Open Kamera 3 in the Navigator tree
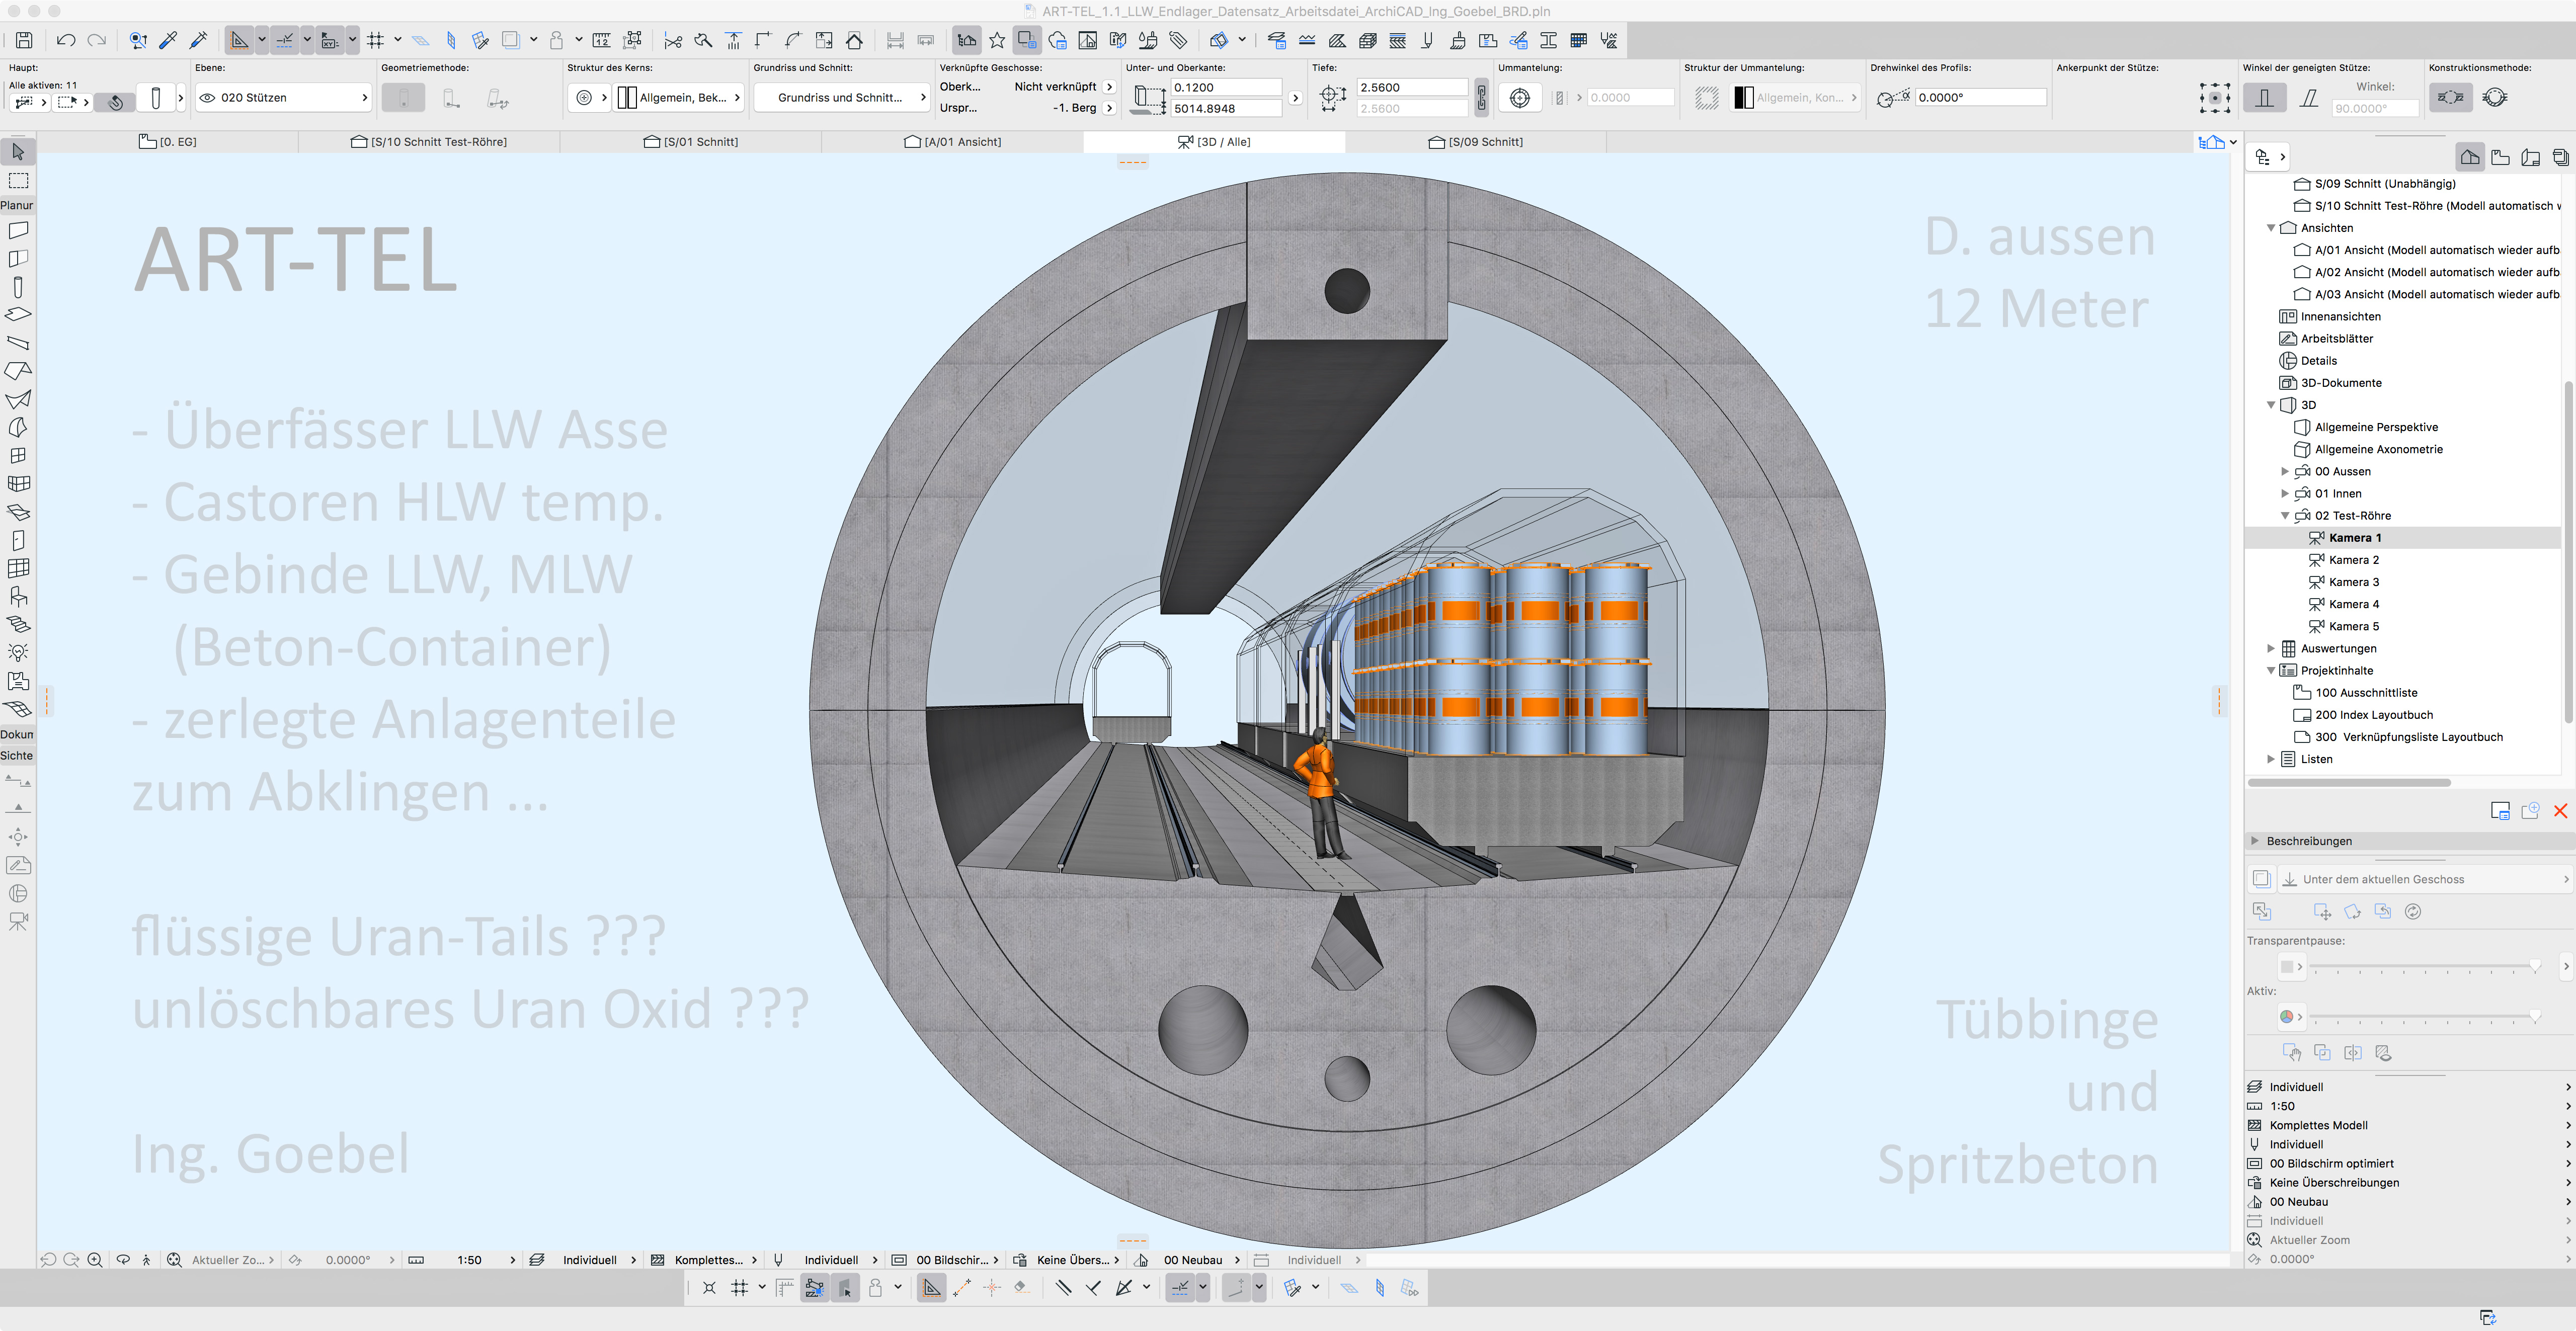Image resolution: width=2576 pixels, height=1331 pixels. coord(2353,582)
